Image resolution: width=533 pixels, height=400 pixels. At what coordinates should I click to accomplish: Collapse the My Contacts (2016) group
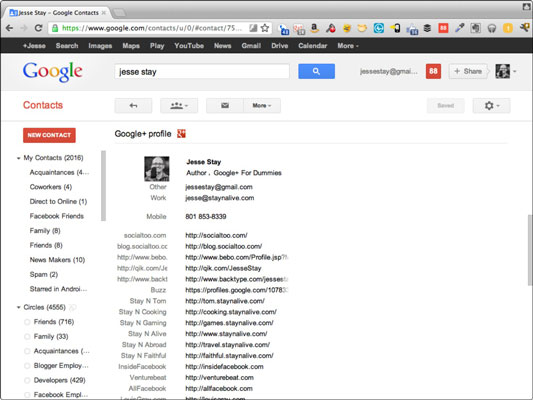pos(18,158)
